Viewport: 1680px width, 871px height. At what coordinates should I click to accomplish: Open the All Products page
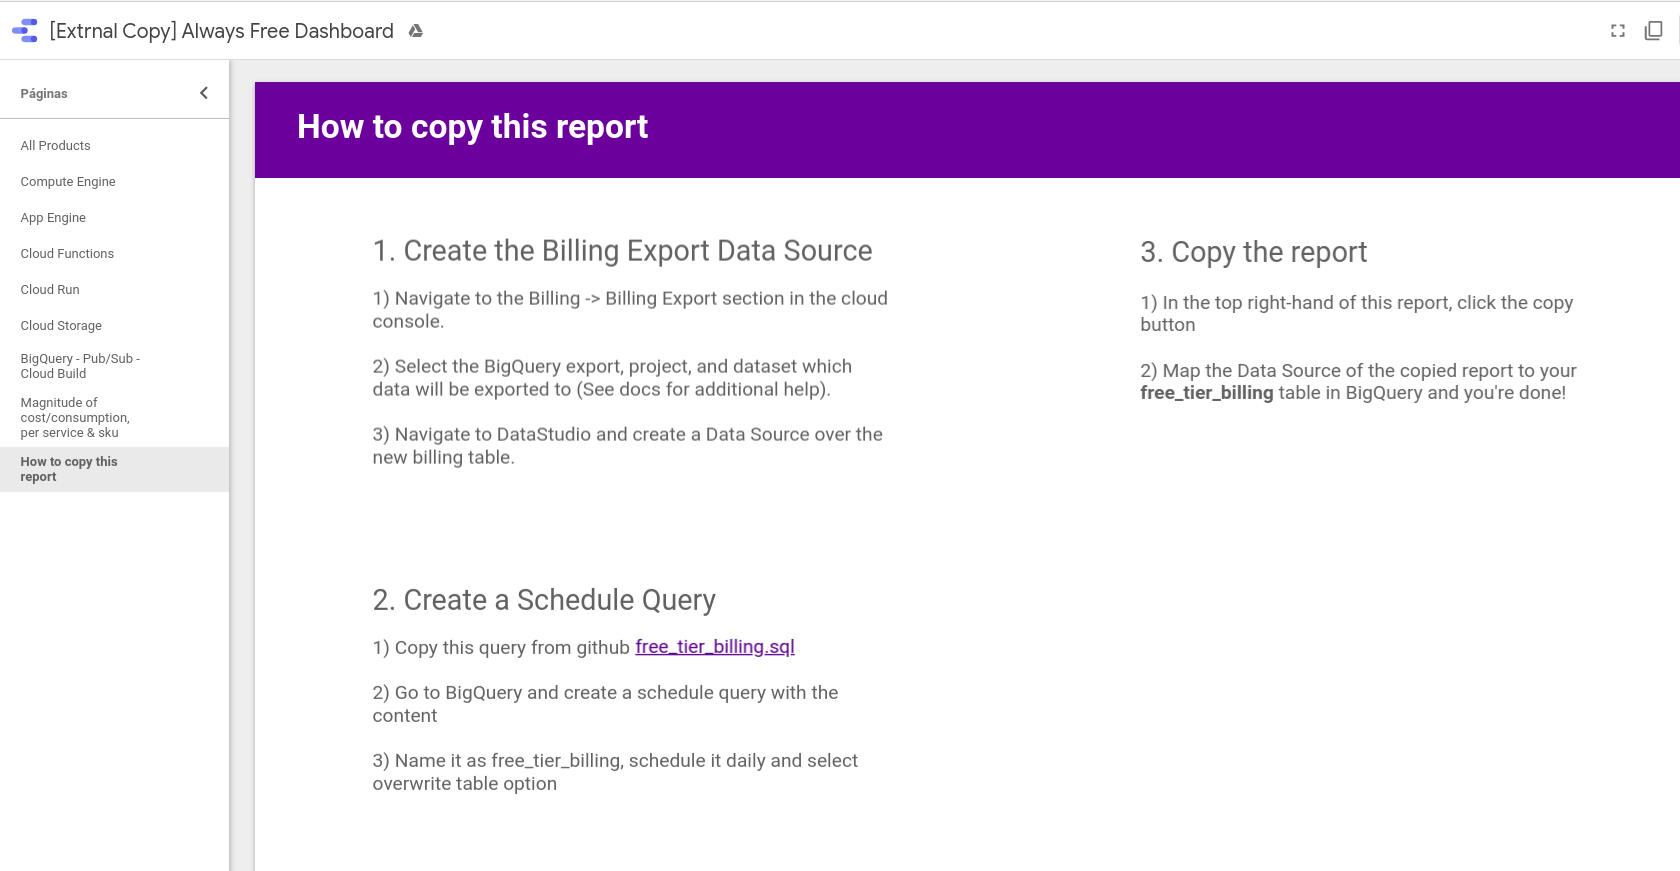click(114, 146)
